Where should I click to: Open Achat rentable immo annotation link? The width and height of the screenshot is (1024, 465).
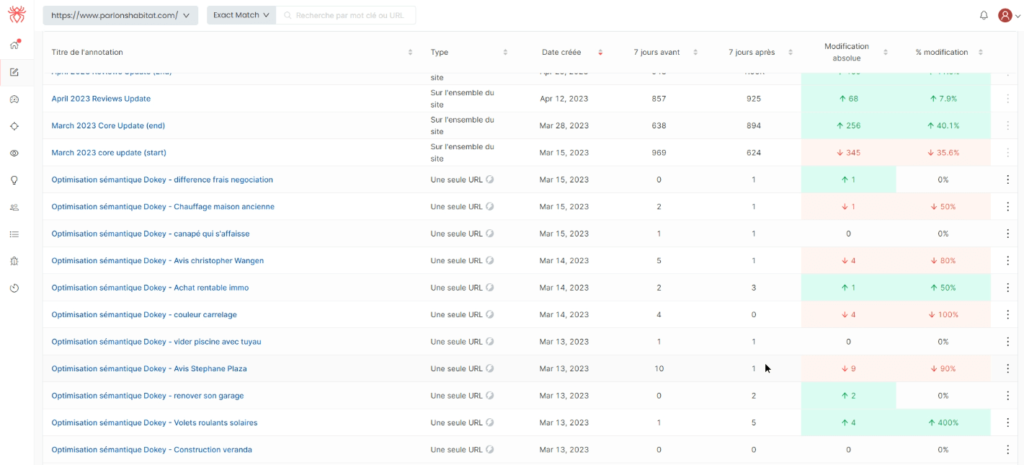point(150,287)
